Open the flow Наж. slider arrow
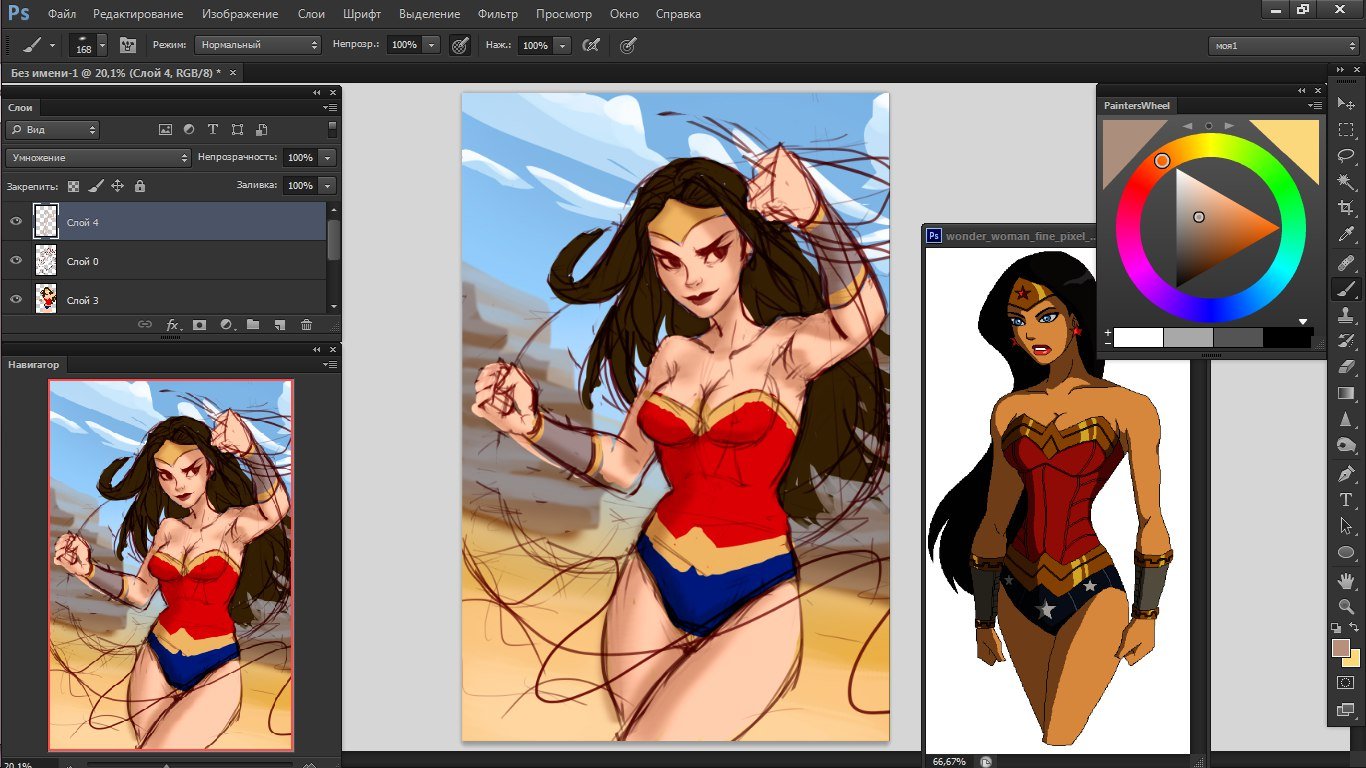 click(x=562, y=45)
